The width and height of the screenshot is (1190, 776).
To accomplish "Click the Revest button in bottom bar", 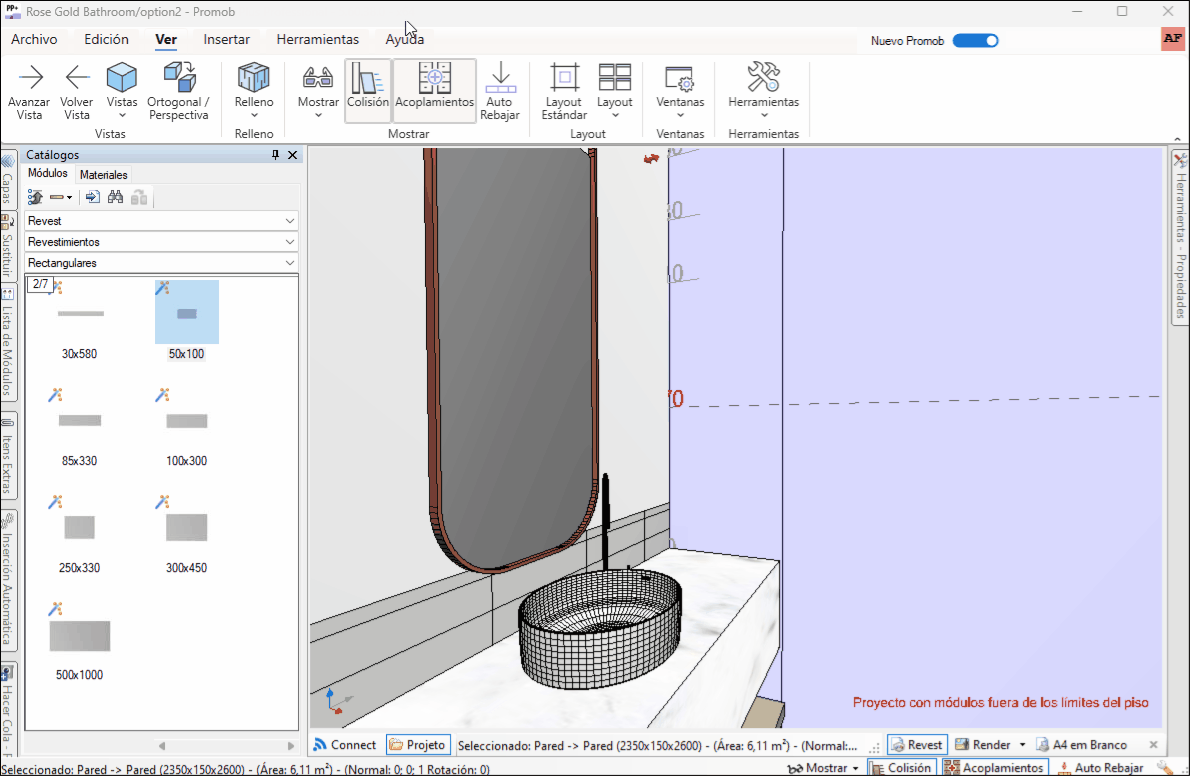I will 917,745.
